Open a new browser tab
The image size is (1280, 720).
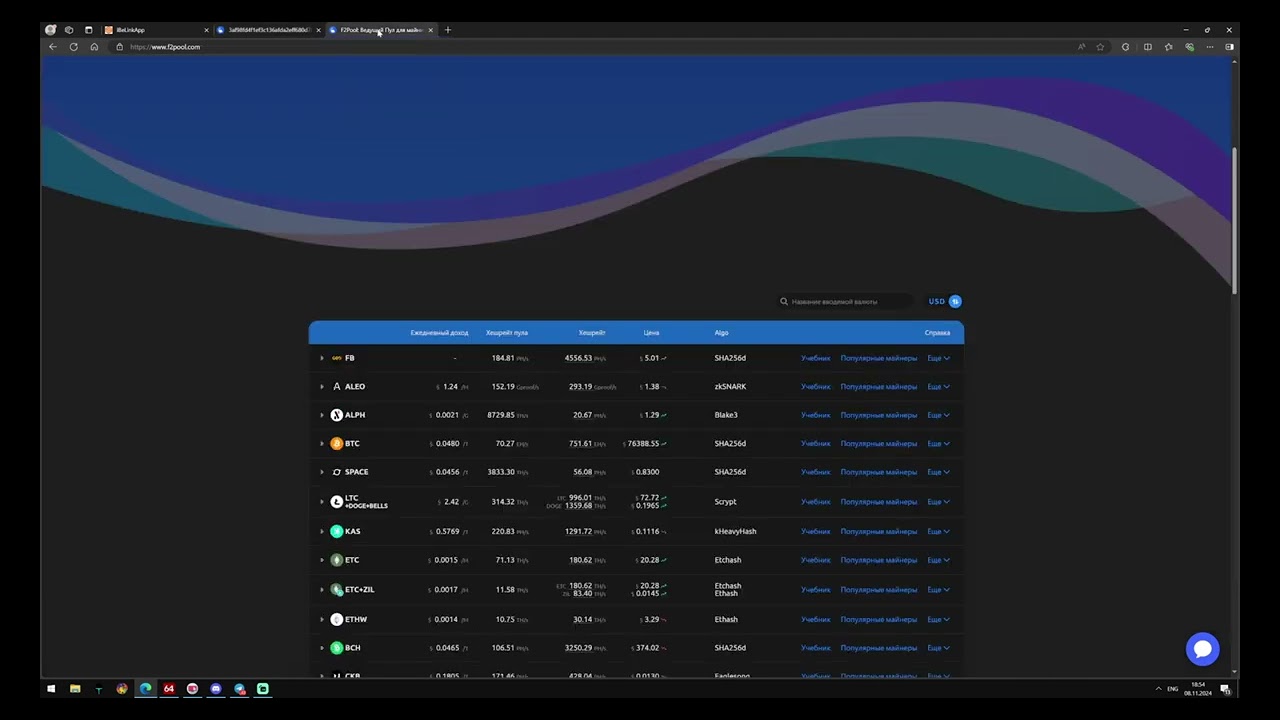[x=447, y=30]
